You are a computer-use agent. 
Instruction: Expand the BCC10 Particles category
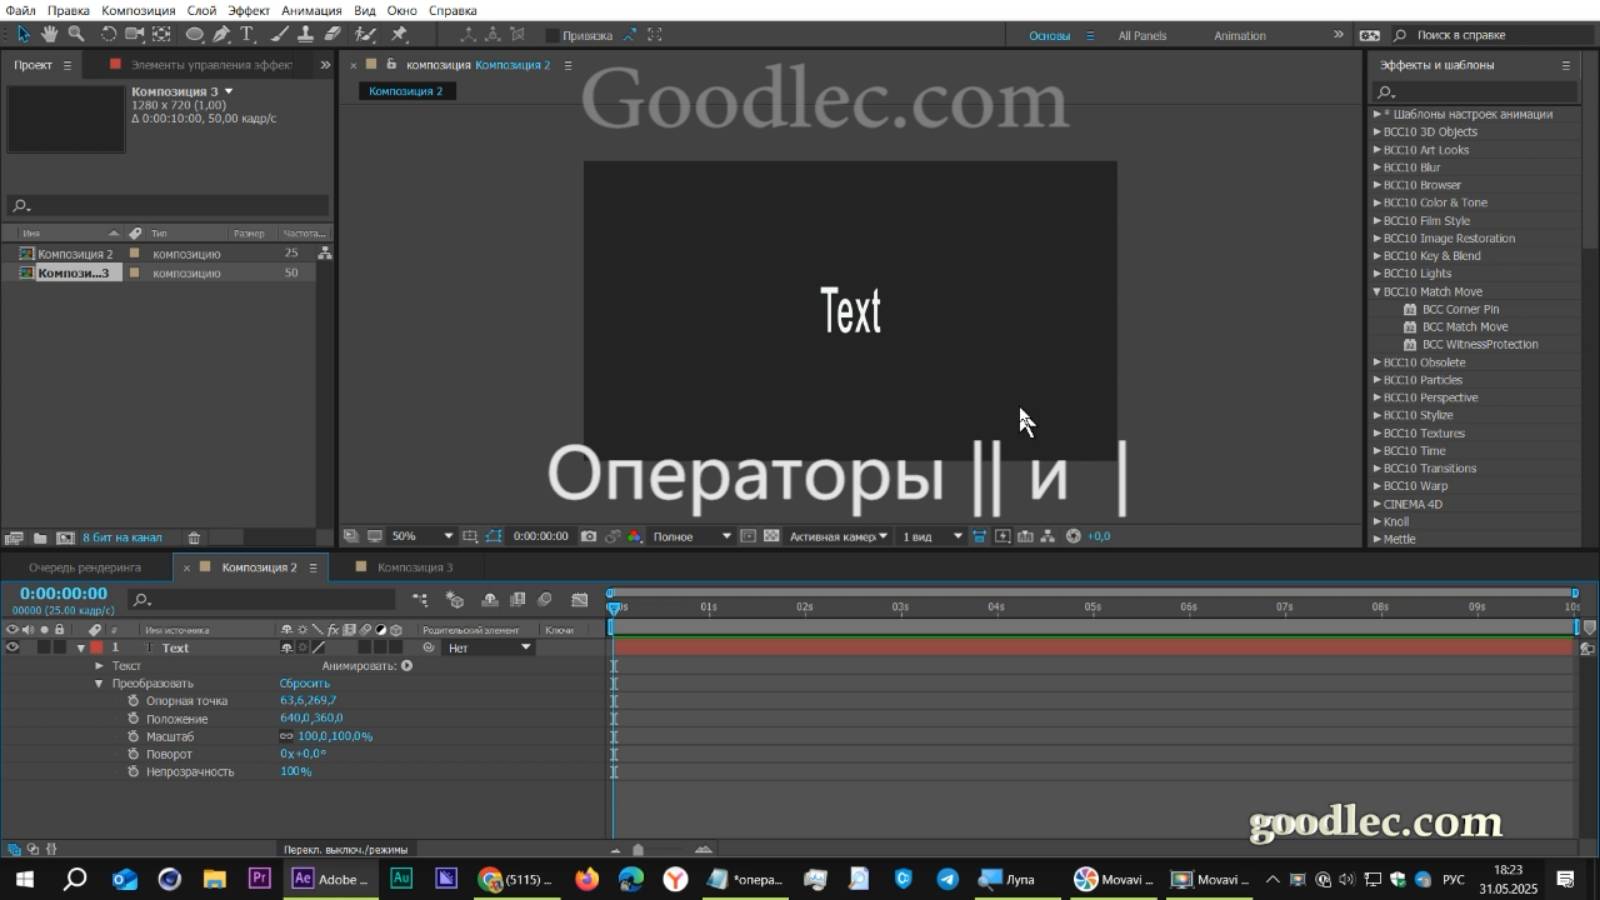coord(1377,380)
